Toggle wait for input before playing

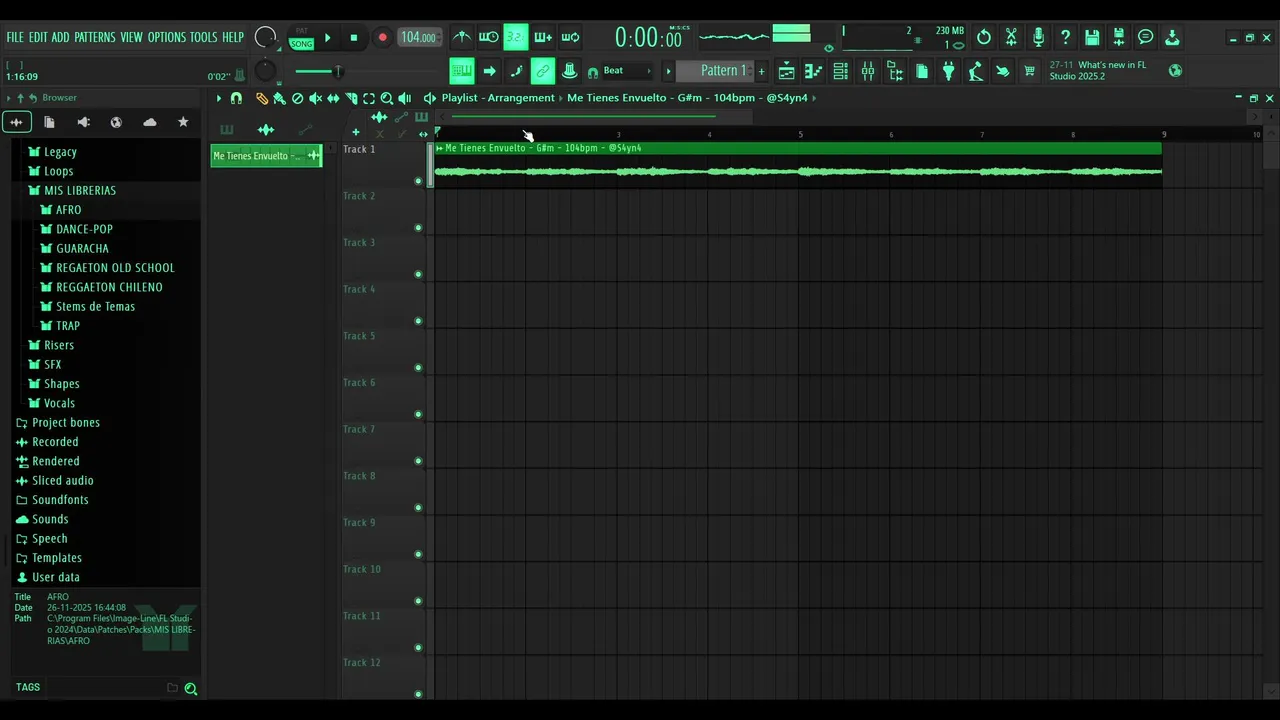click(x=488, y=37)
